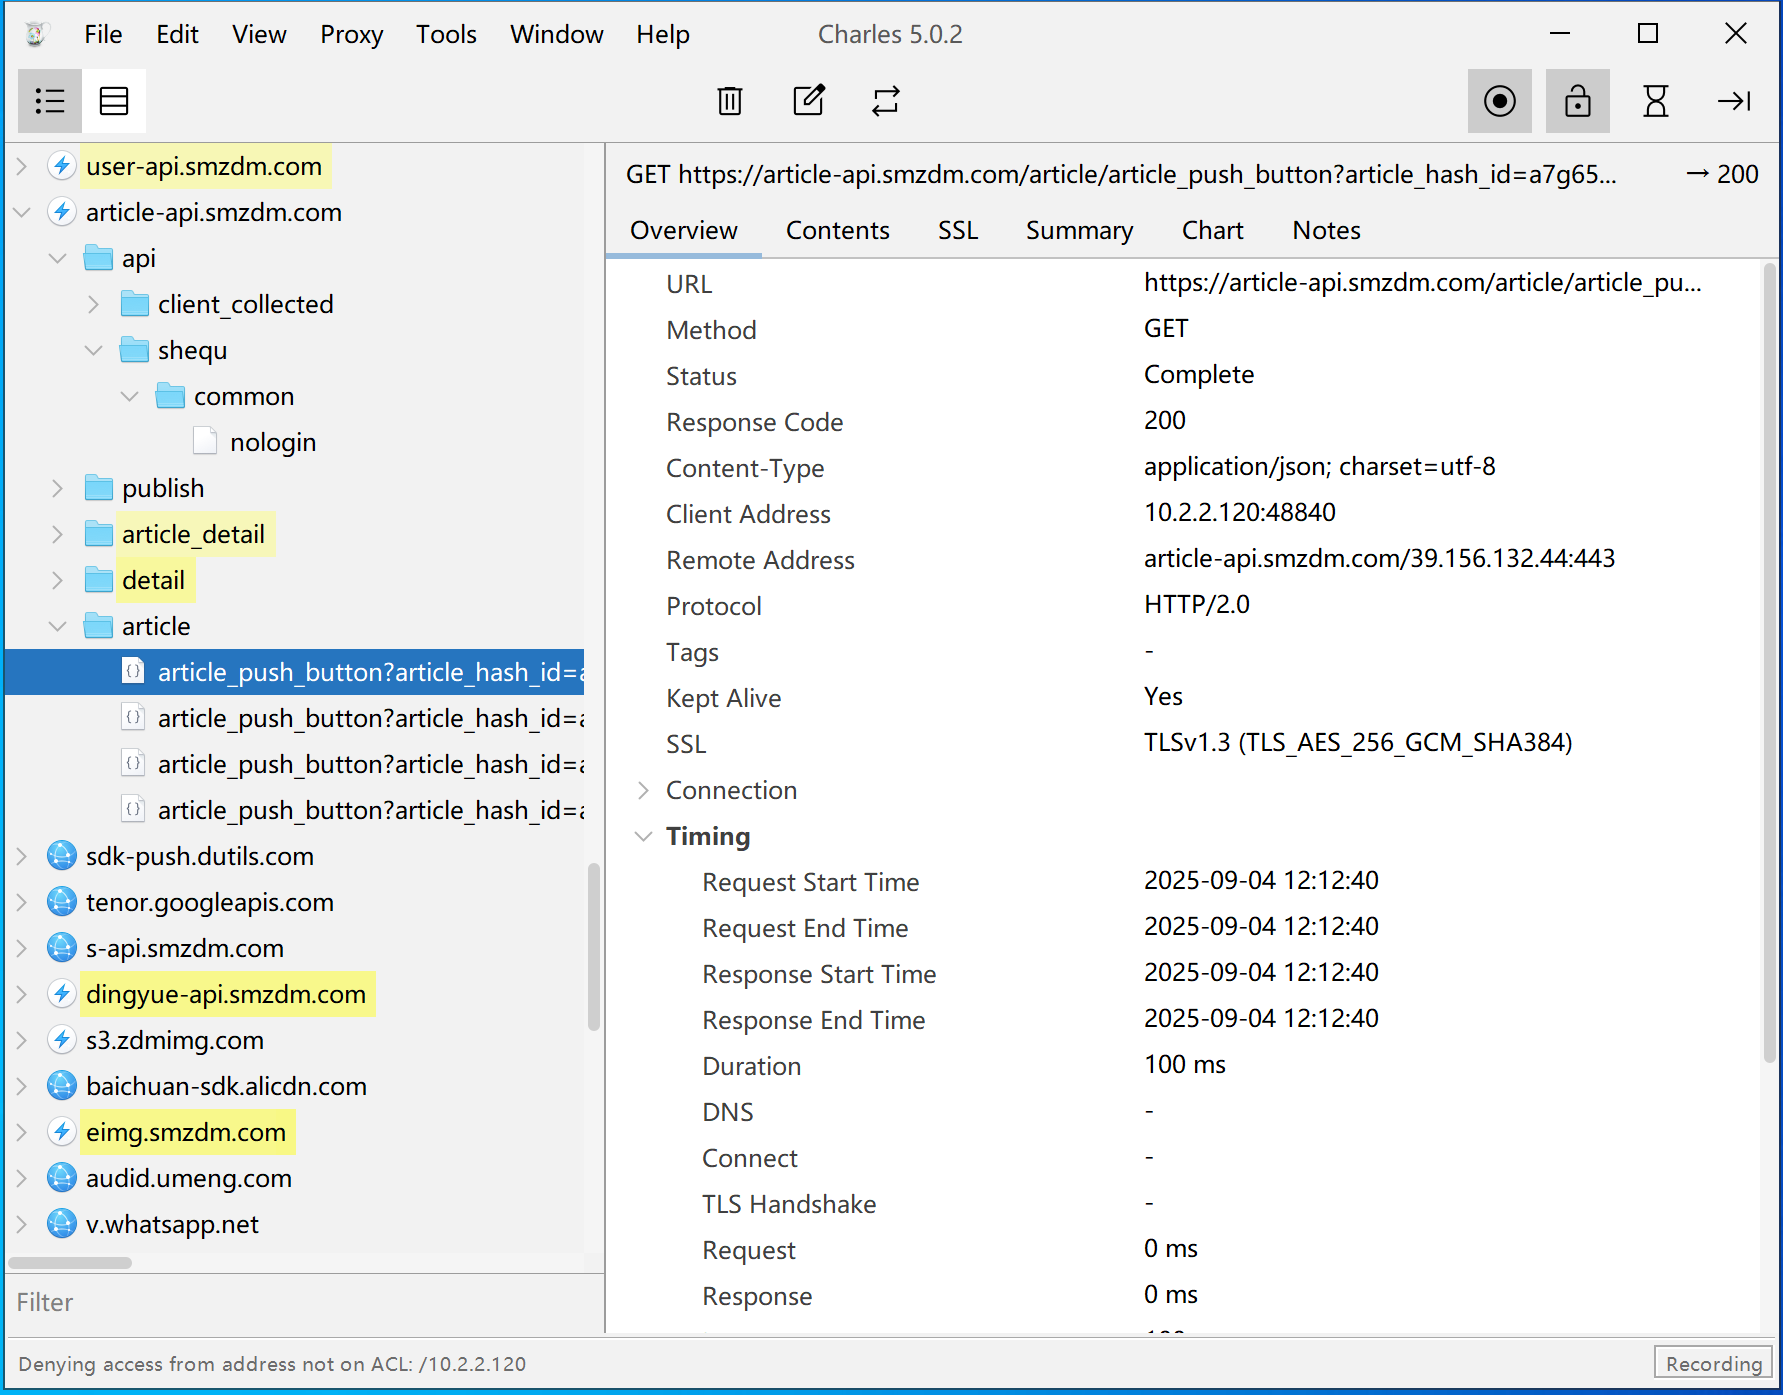Click globe icon beside audid.umeng.com
Image resolution: width=1783 pixels, height=1395 pixels.
click(x=62, y=1178)
